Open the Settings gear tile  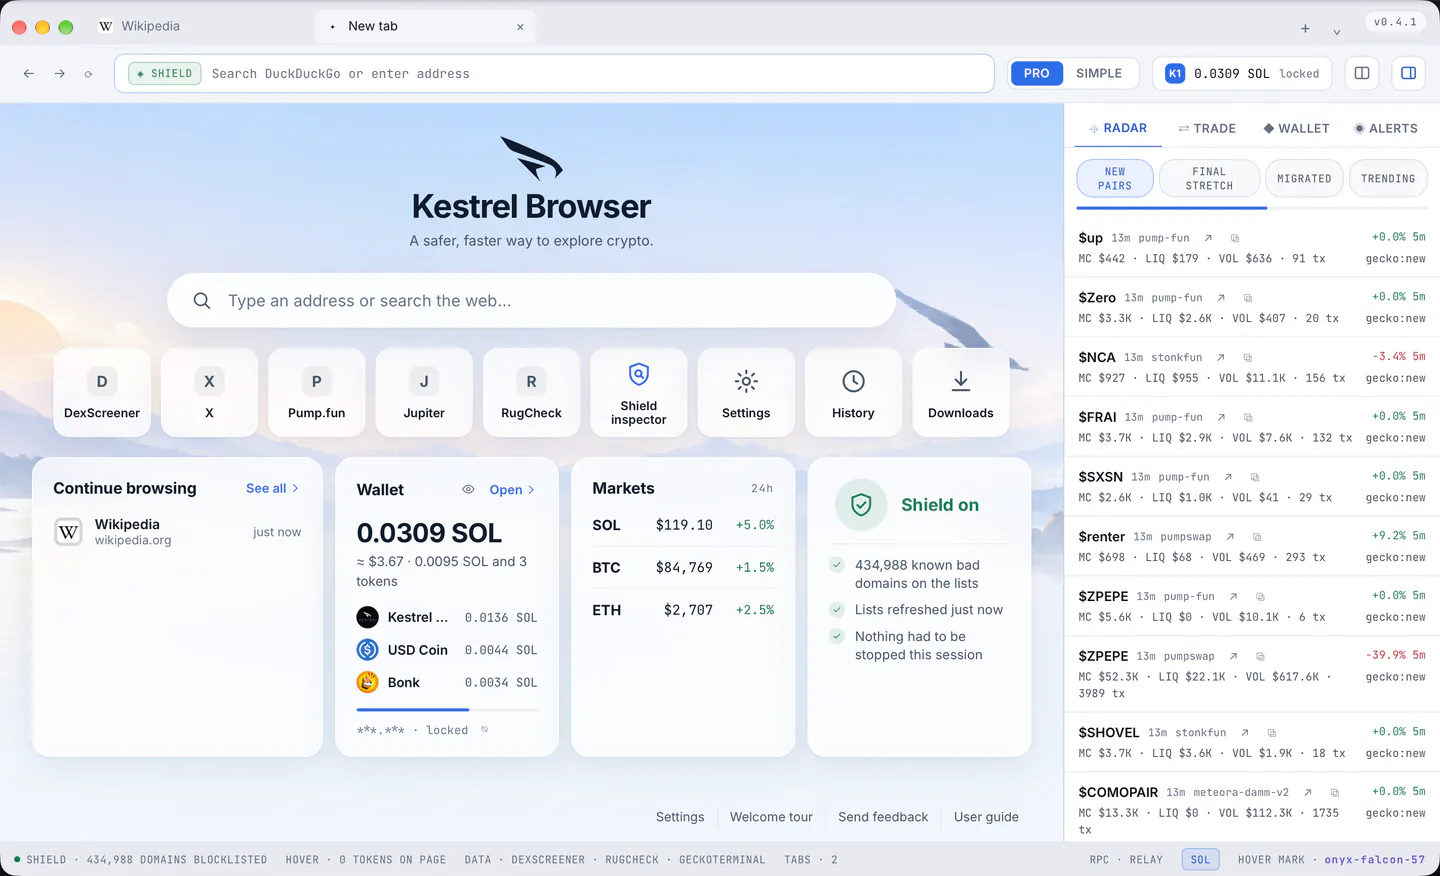[x=746, y=392]
